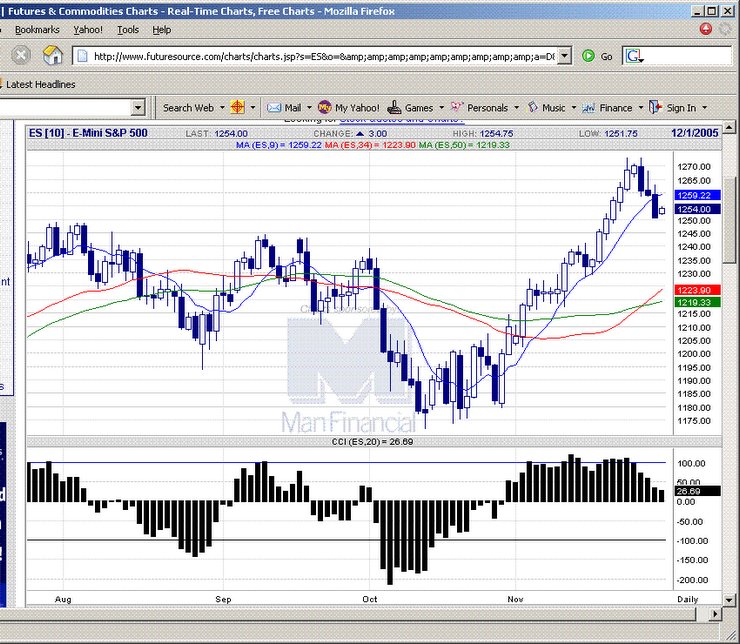Click the Stop loading button
The width and height of the screenshot is (740, 644).
click(21, 56)
